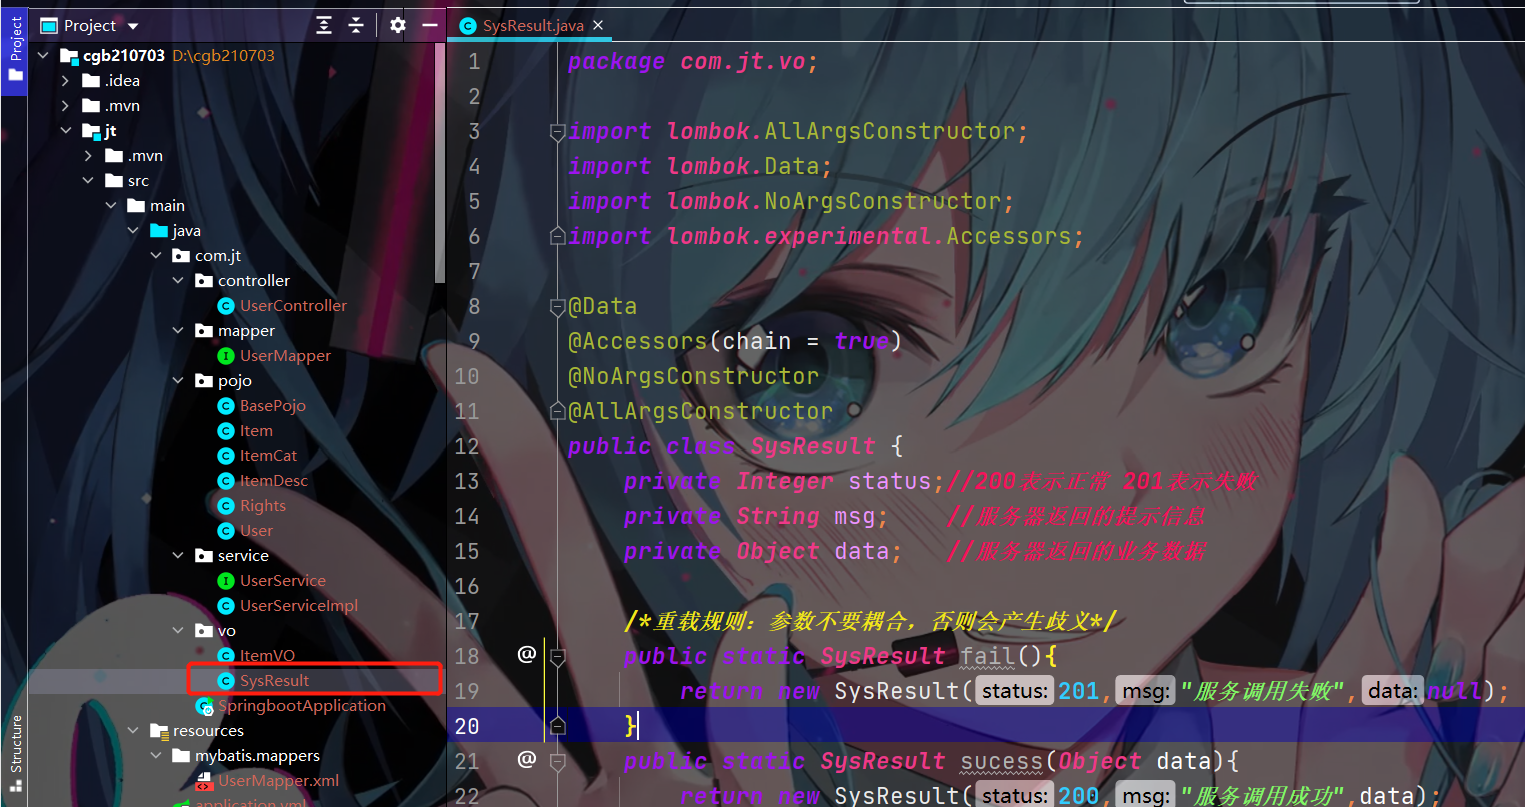Collapse the mapper package
This screenshot has width=1525, height=807.
pos(178,330)
